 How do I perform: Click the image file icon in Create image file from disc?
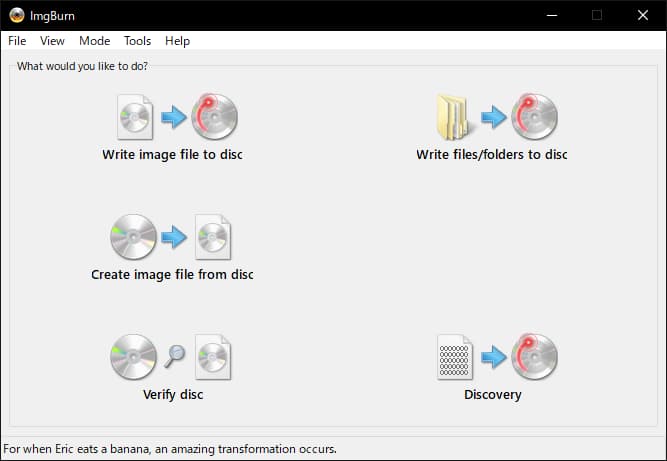[x=213, y=237]
